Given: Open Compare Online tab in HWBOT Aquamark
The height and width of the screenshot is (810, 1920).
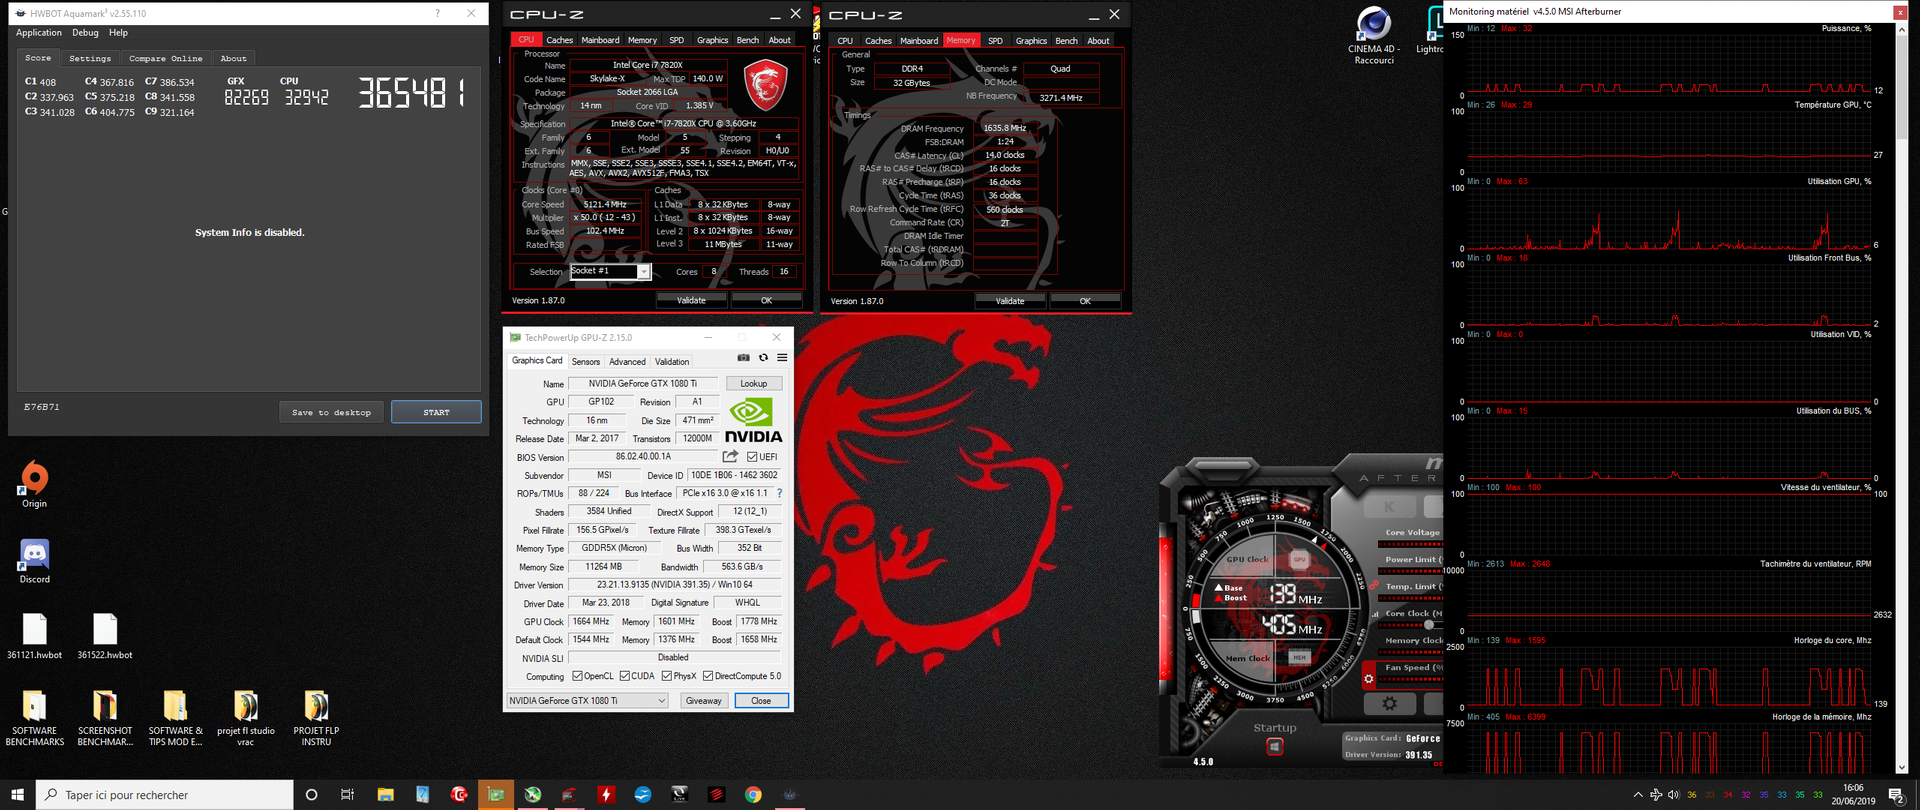Looking at the screenshot, I should (166, 58).
